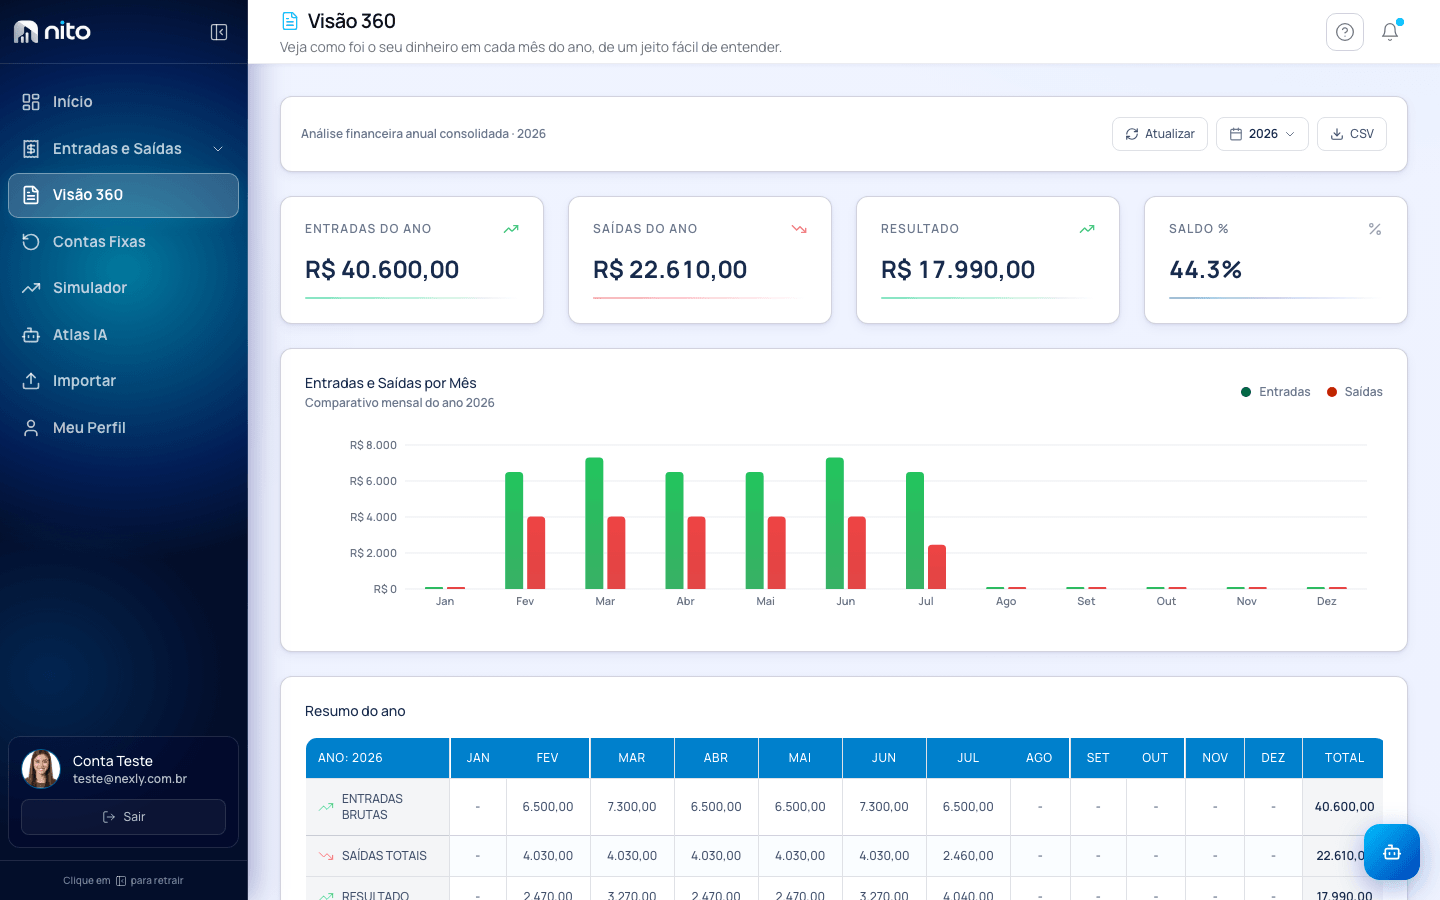Click the Início dashboard icon

point(31,102)
